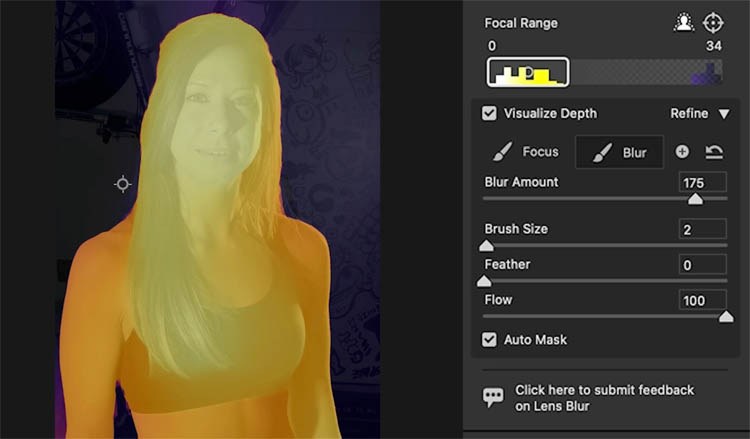Click the Focal Range depth selector box

[528, 72]
